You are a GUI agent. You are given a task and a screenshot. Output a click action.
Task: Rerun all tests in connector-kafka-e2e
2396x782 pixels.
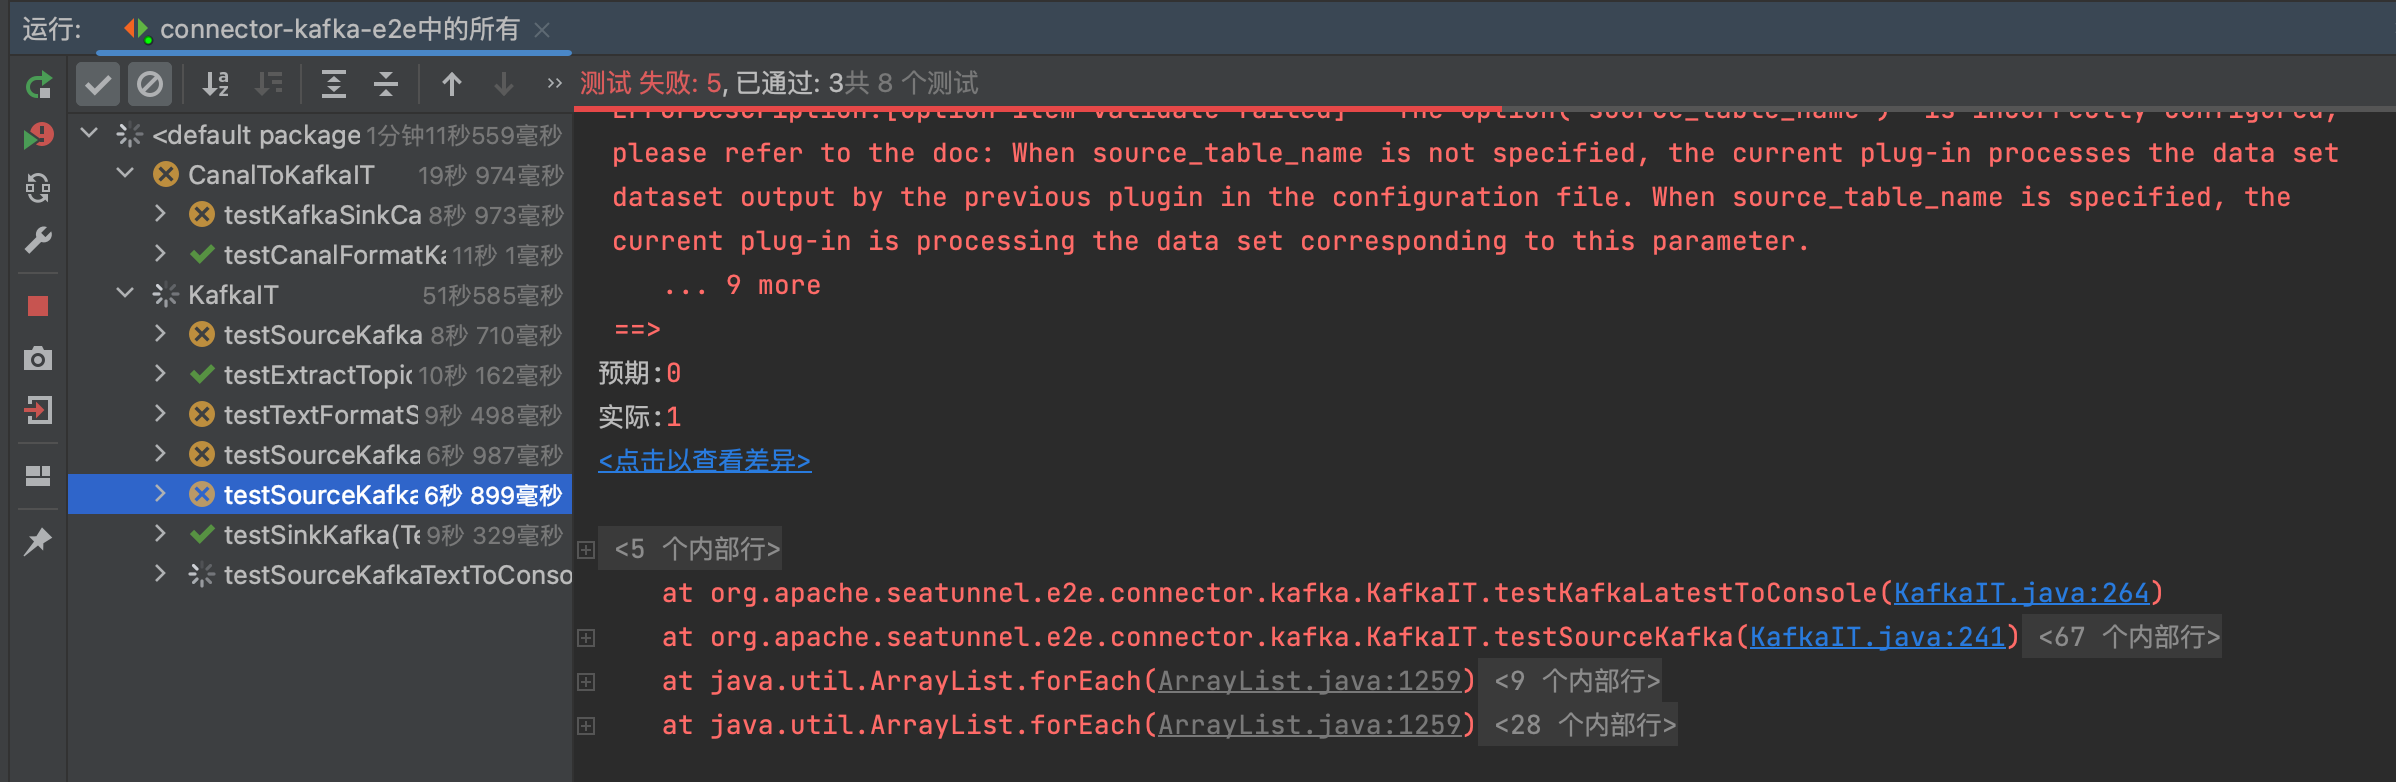(38, 84)
